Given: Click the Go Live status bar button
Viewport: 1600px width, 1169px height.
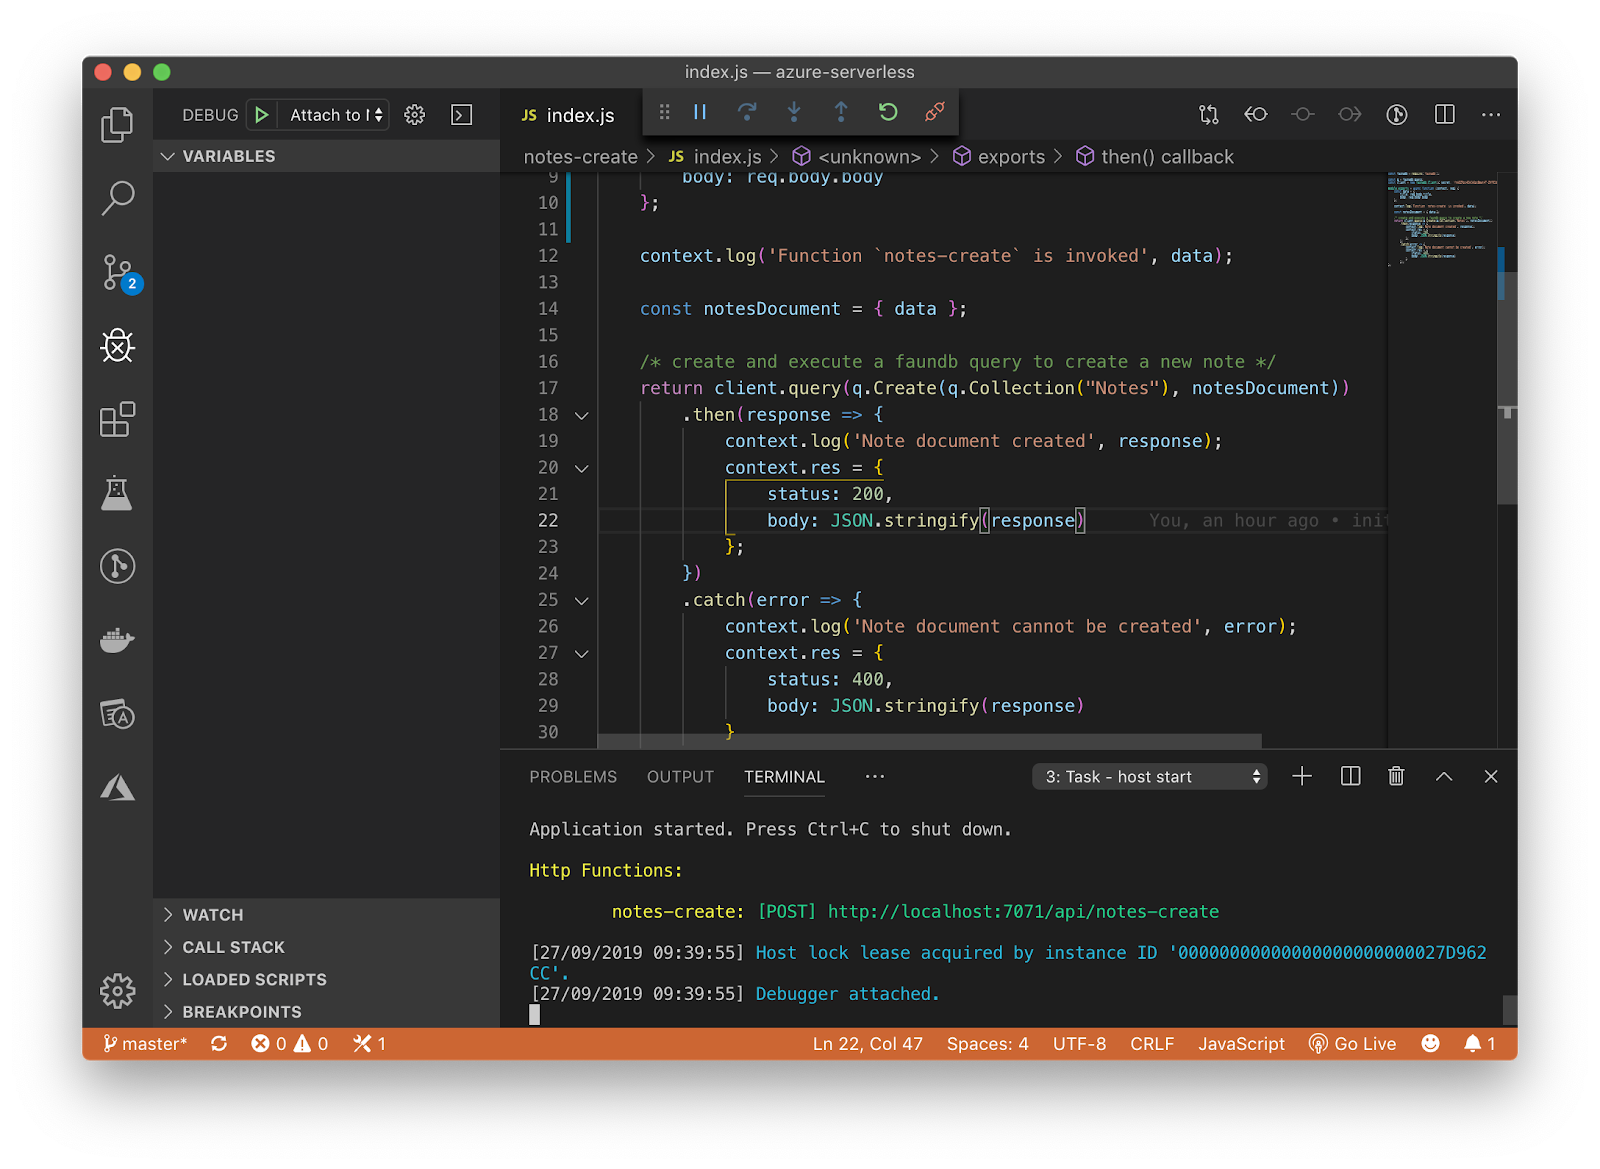Looking at the screenshot, I should (1353, 1044).
